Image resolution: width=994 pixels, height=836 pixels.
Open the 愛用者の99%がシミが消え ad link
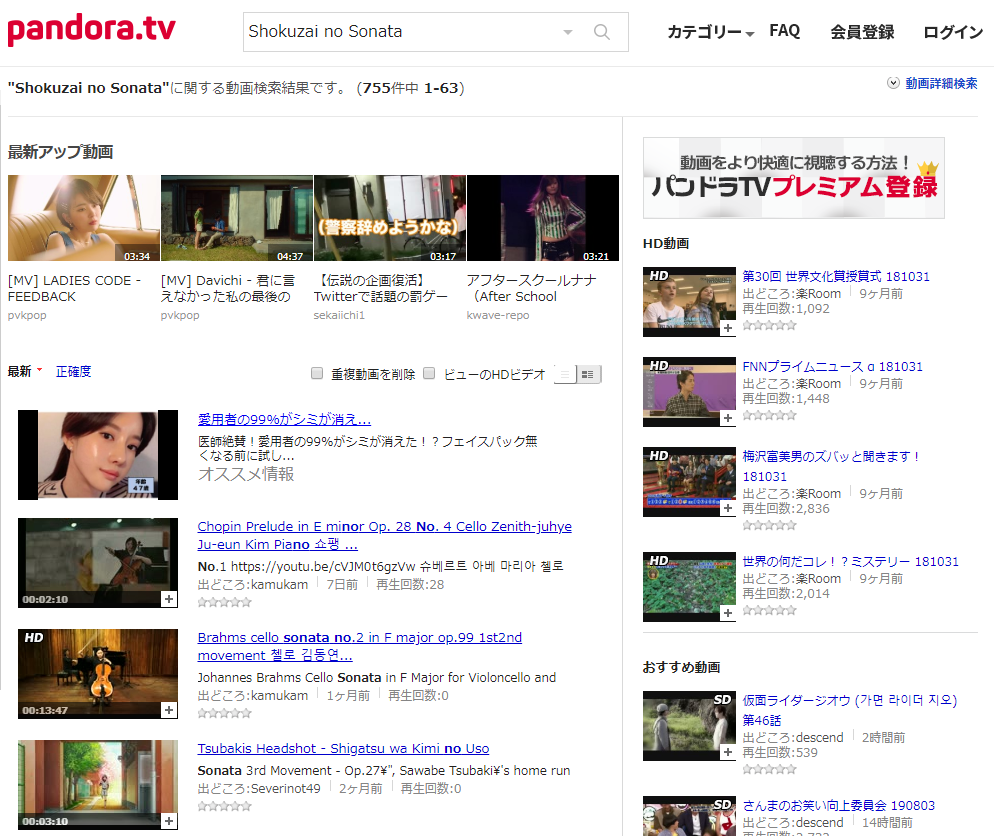[284, 419]
